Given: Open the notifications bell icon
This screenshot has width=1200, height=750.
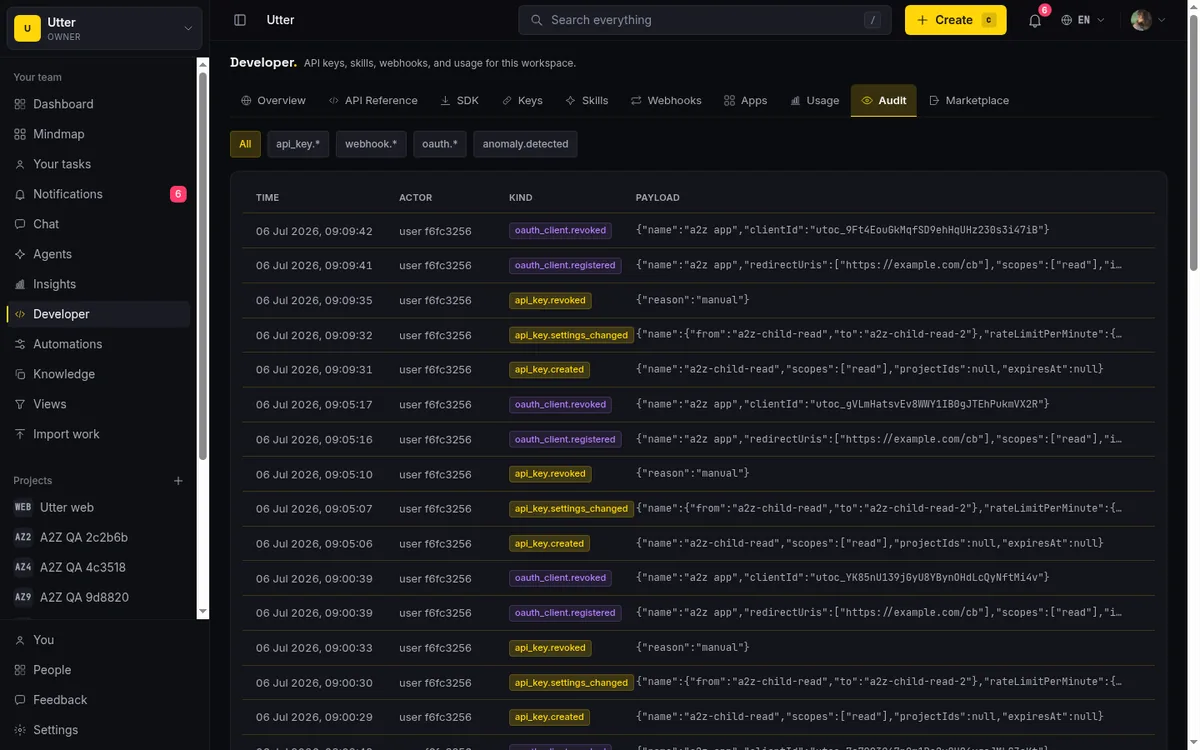Looking at the screenshot, I should (x=1035, y=20).
